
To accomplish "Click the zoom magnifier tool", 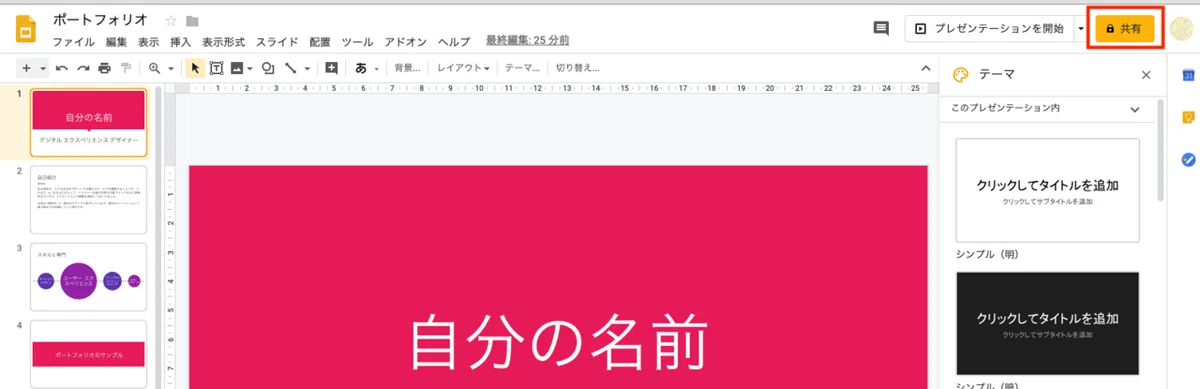I will (x=155, y=68).
